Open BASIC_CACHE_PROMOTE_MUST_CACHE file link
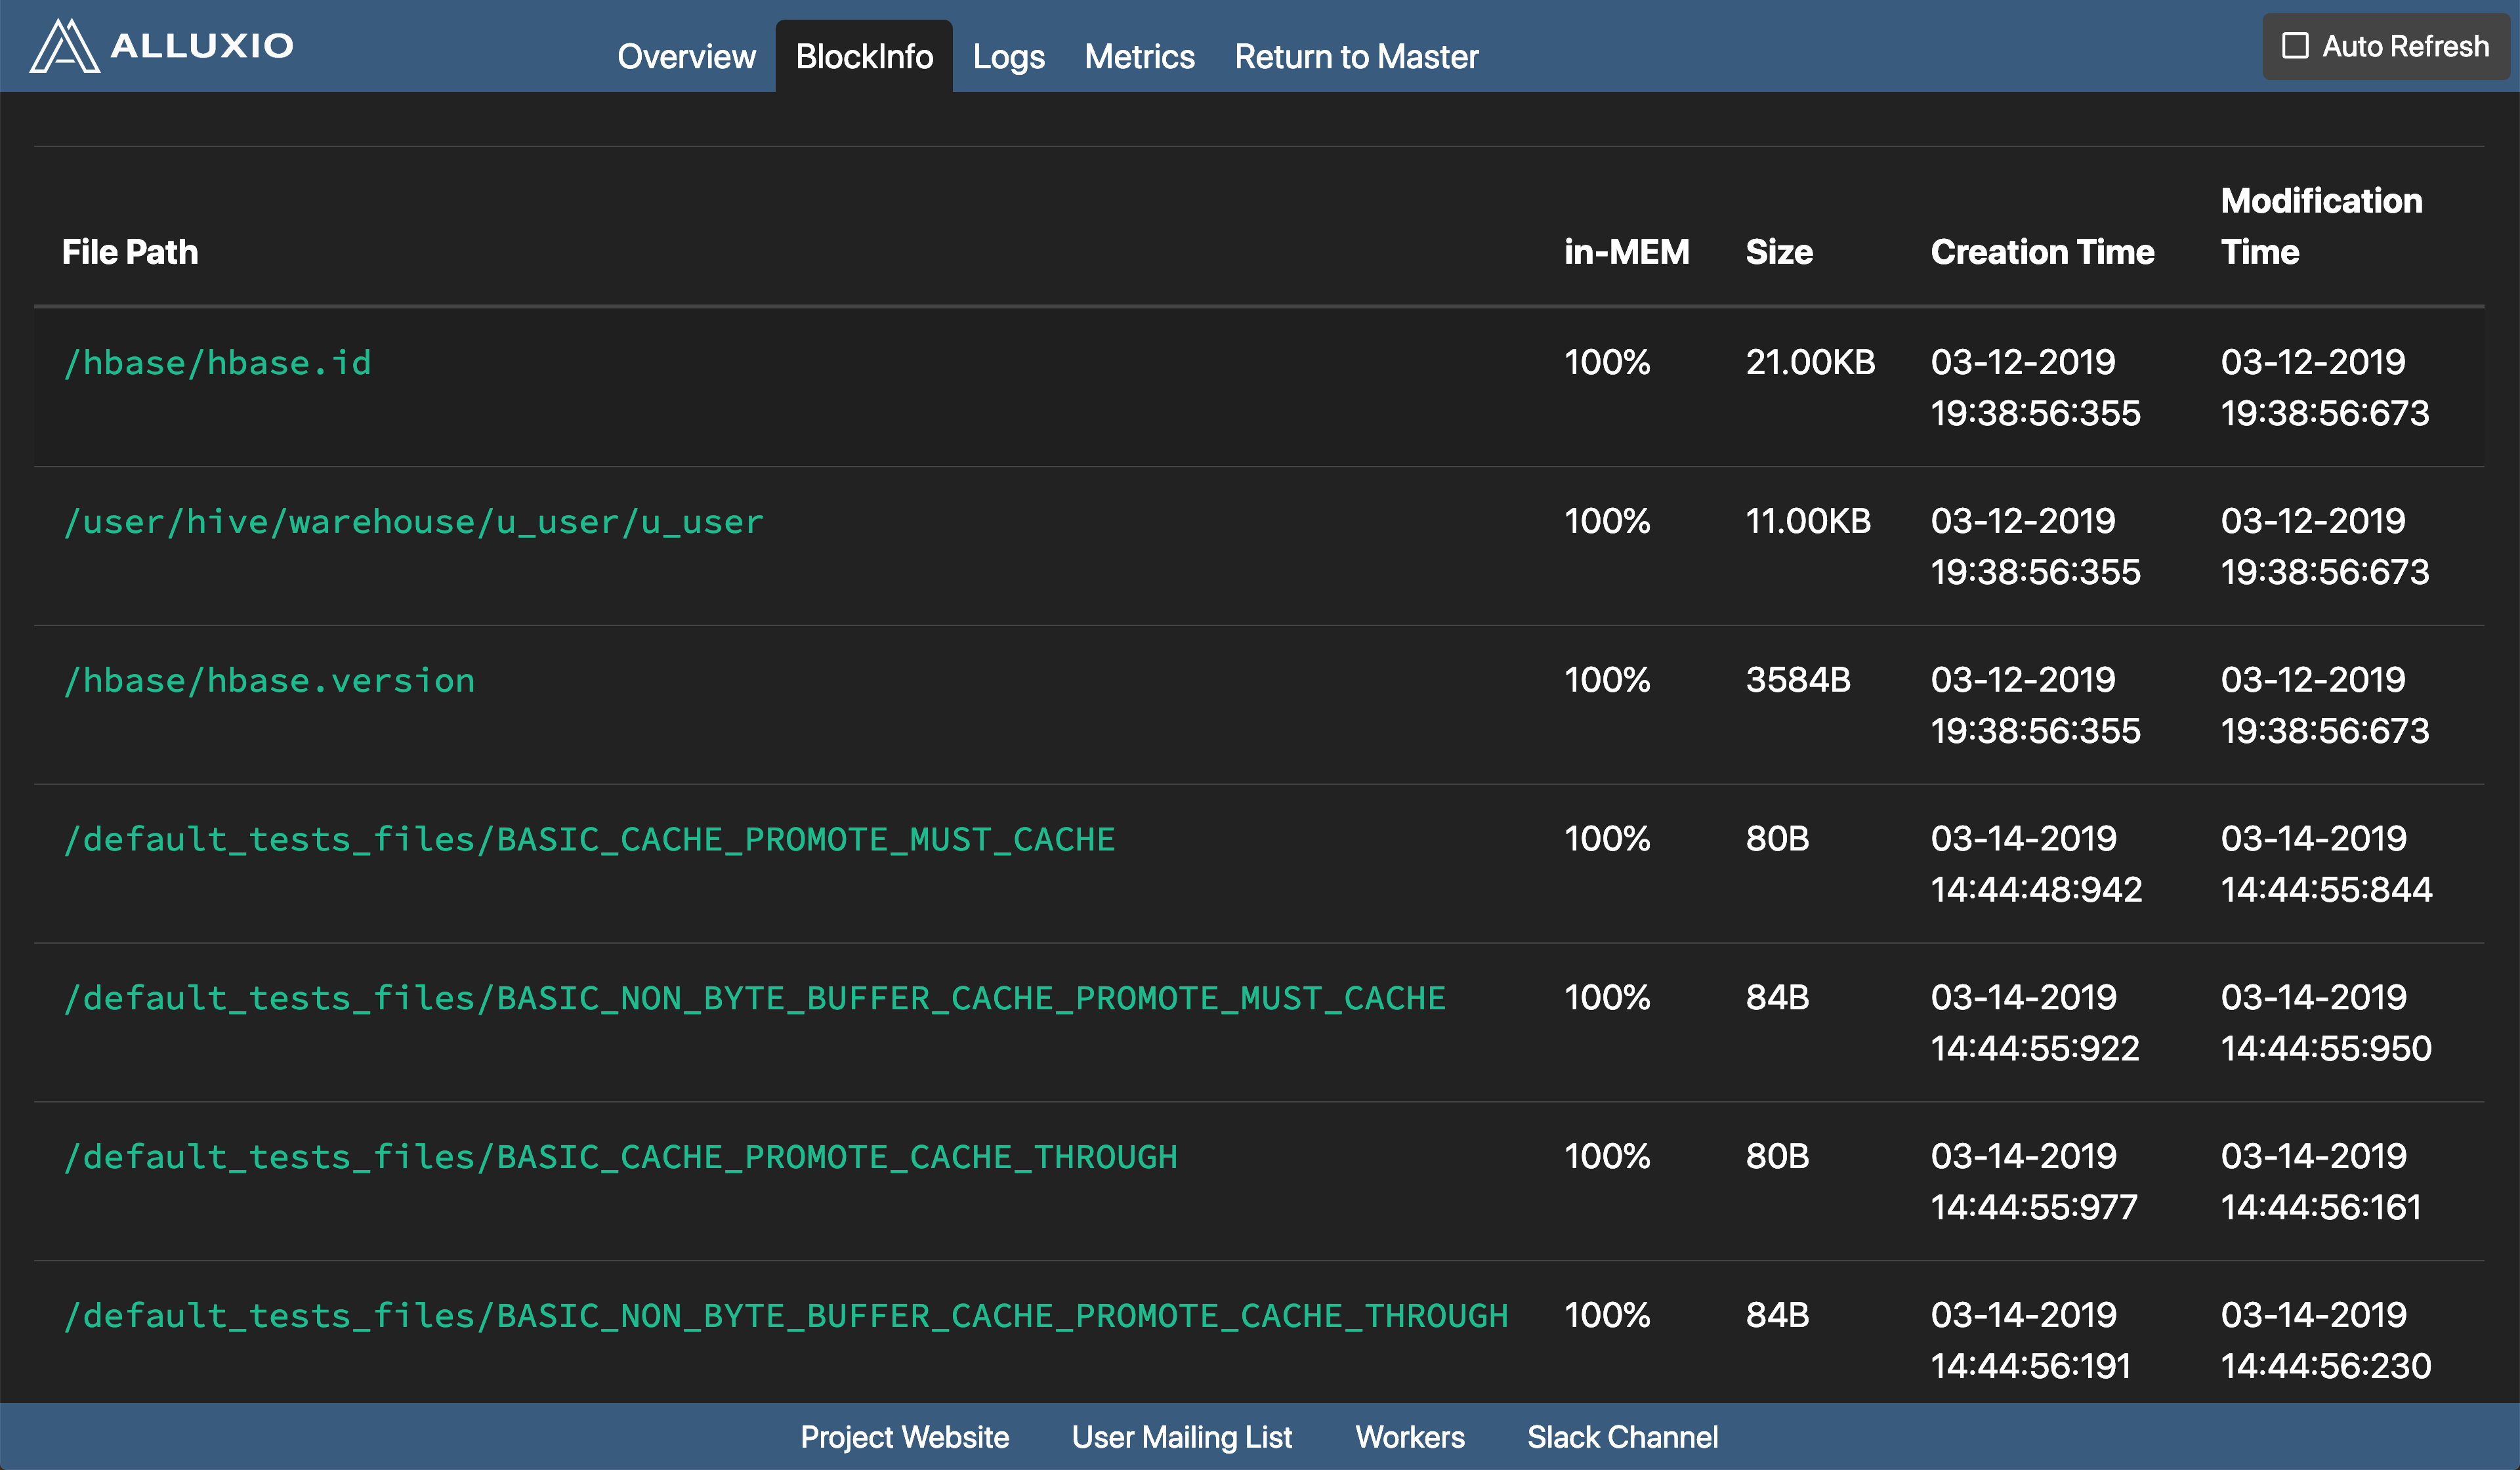2520x1470 pixels. 589,839
